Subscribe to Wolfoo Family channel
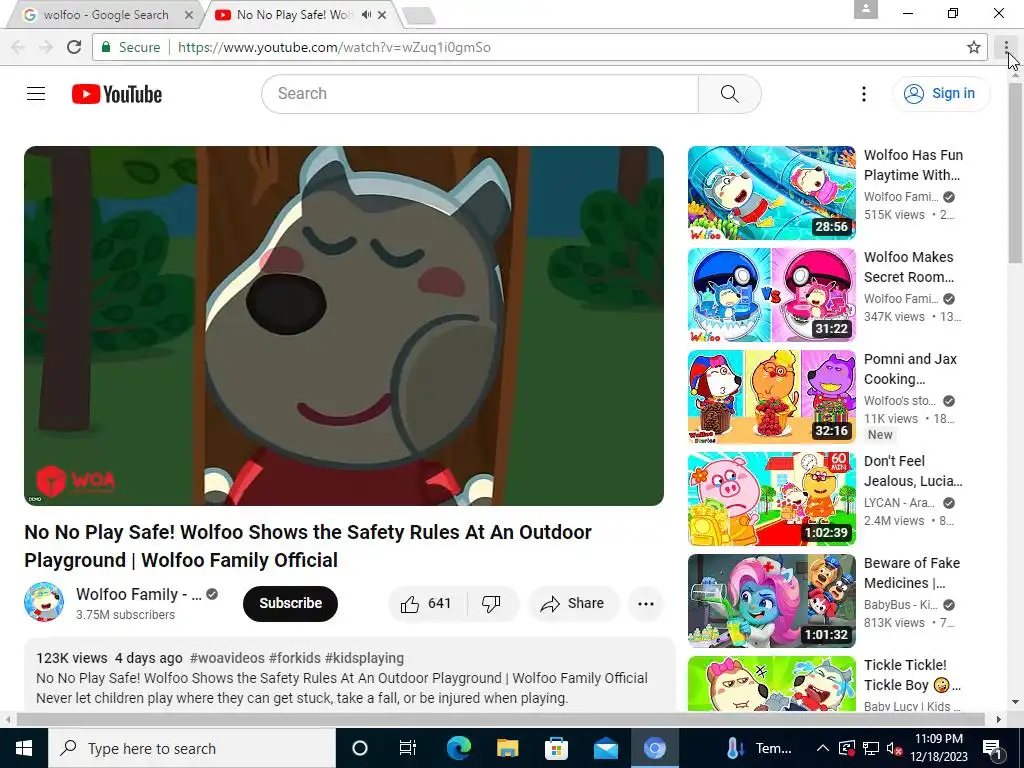This screenshot has height=768, width=1024. click(291, 603)
